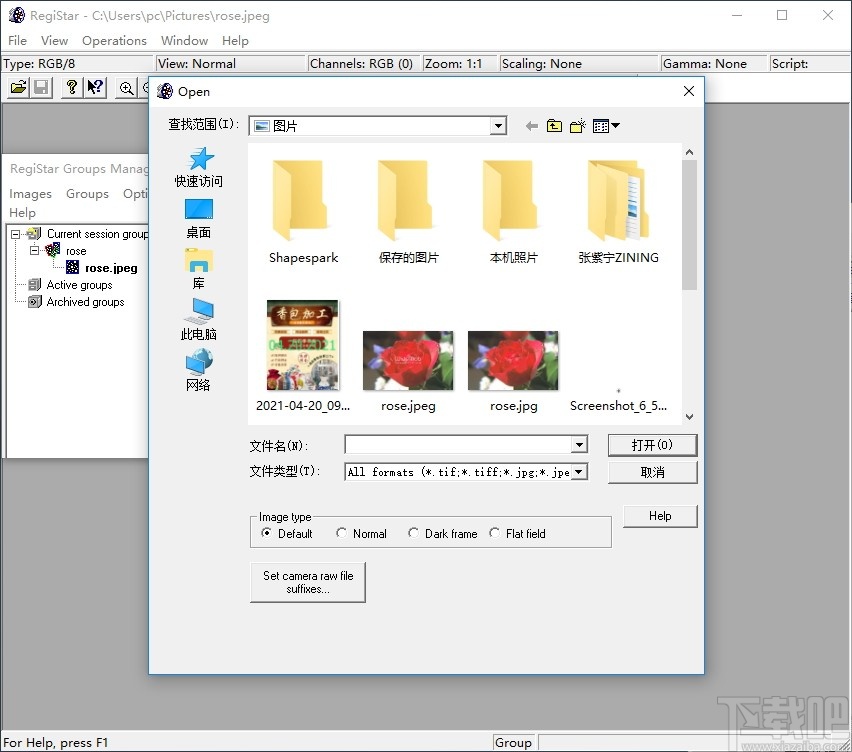Create new folder icon in Open dialog
Image resolution: width=852 pixels, height=752 pixels.
point(578,126)
